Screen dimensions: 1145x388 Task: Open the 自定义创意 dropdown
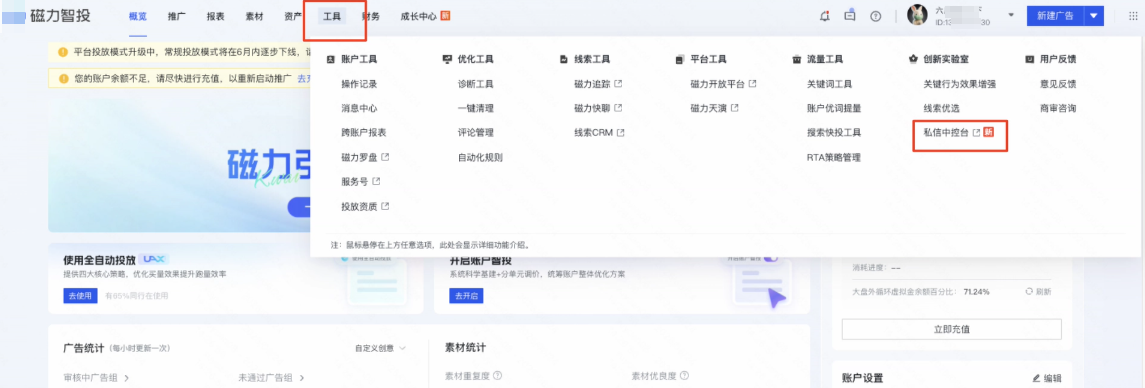pyautogui.click(x=380, y=349)
